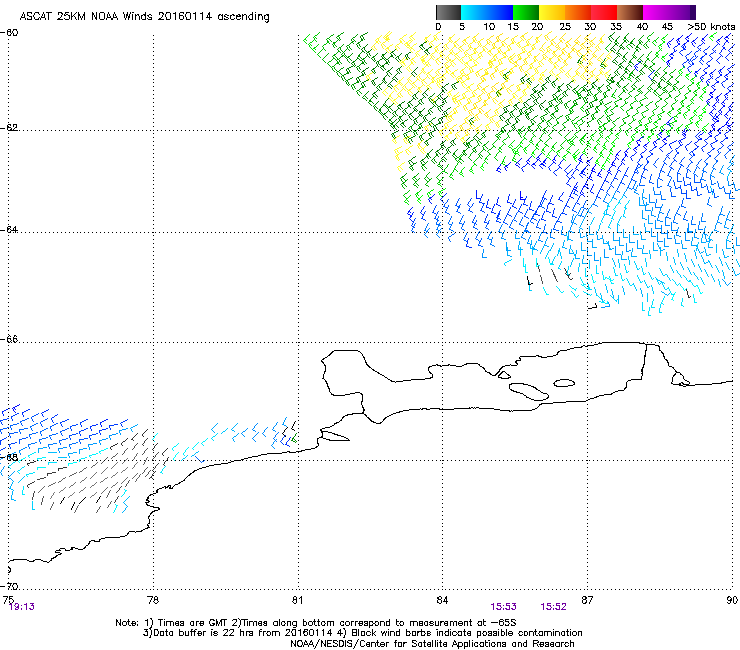Click the '20' legend scale label
Viewport: 740px width, 650px height.
coord(537,27)
